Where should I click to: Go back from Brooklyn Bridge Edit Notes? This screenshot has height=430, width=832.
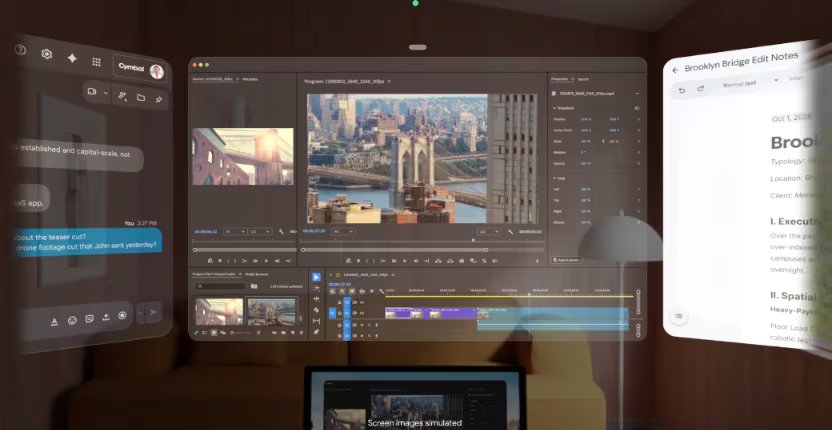tap(675, 70)
